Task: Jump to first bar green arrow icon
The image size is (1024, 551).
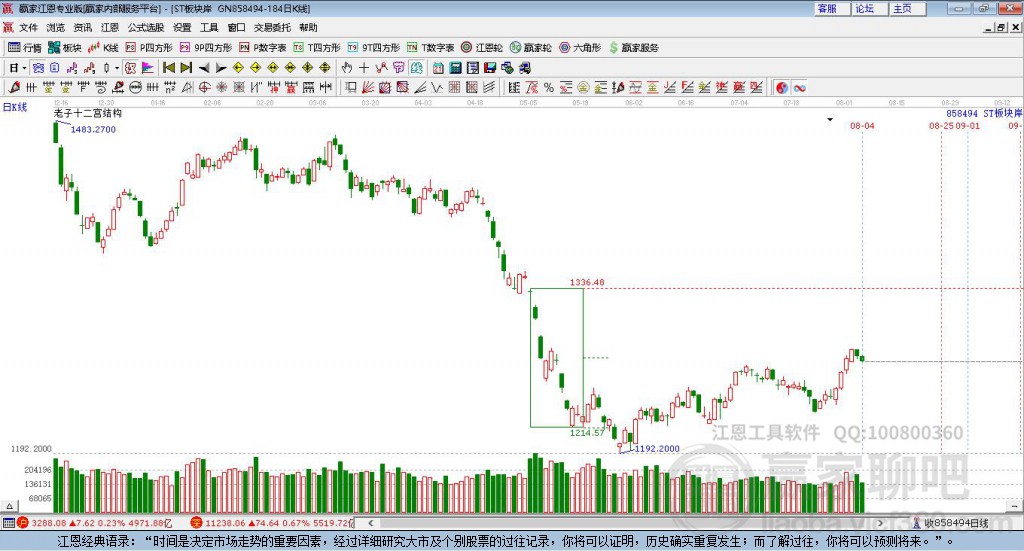Action: [168, 68]
